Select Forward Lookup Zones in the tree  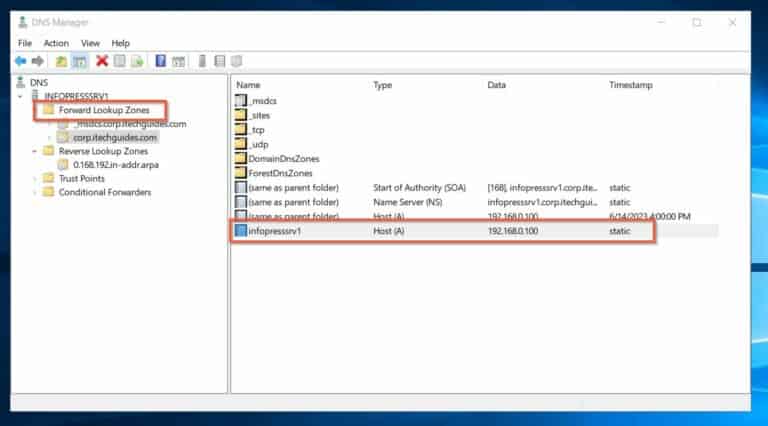coord(104,110)
